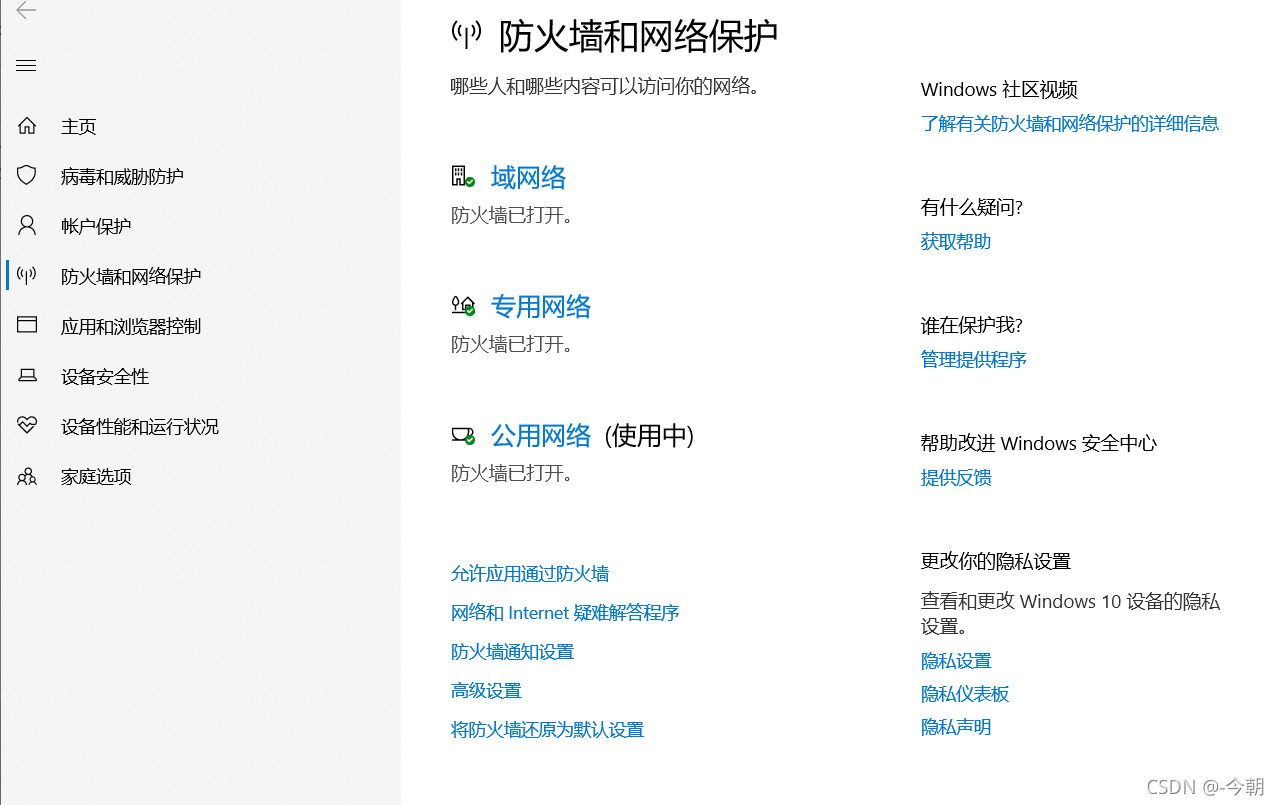Open 域网络 firewall settings
This screenshot has width=1279, height=805.
coord(528,177)
